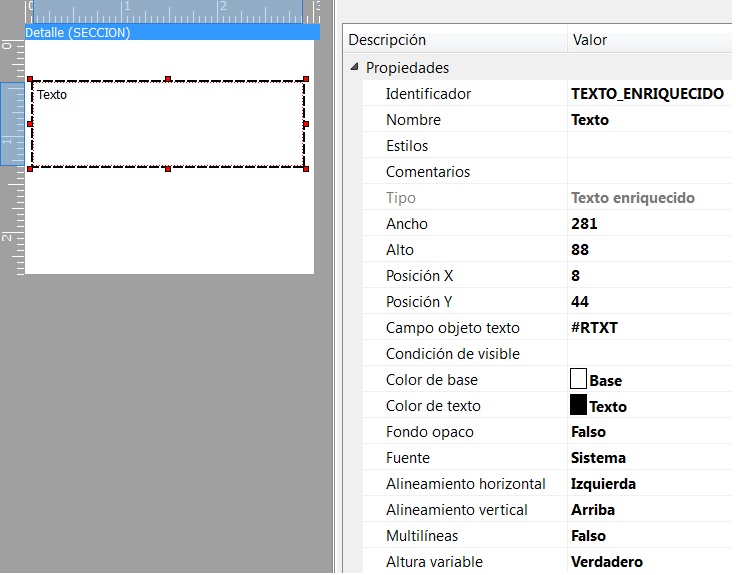This screenshot has height=575, width=736.
Task: Select the Fondo opaco property
Action: click(547, 431)
